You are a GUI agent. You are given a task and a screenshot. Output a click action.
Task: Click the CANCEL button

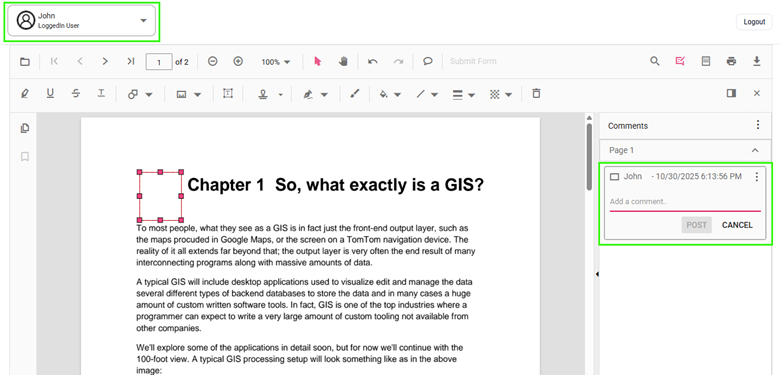click(737, 225)
